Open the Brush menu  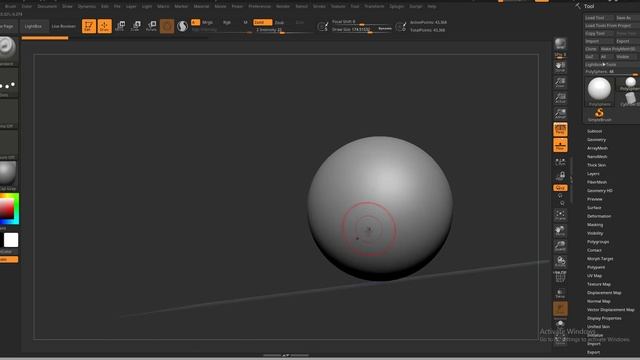[10, 6]
